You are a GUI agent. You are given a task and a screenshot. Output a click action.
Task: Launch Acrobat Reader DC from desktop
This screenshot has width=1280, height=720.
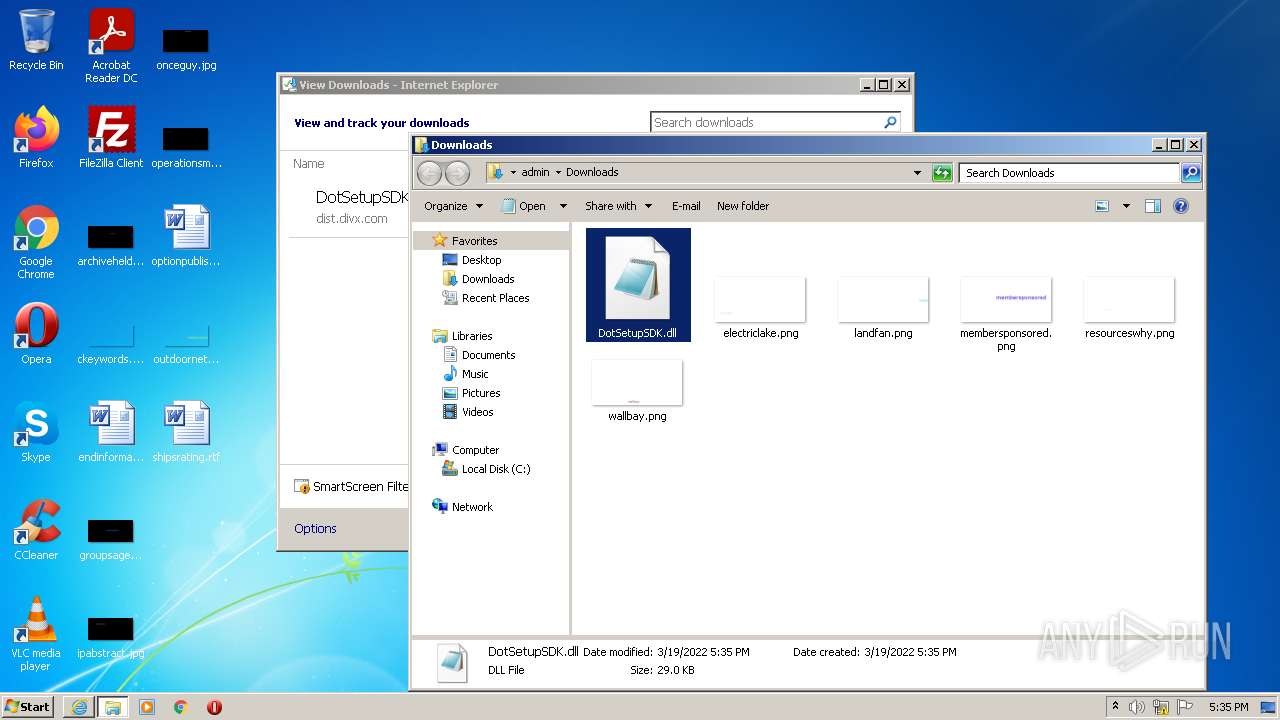(x=111, y=46)
